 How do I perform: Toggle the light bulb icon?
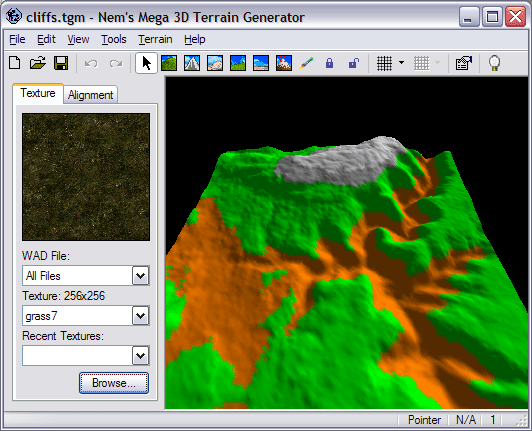coord(494,63)
